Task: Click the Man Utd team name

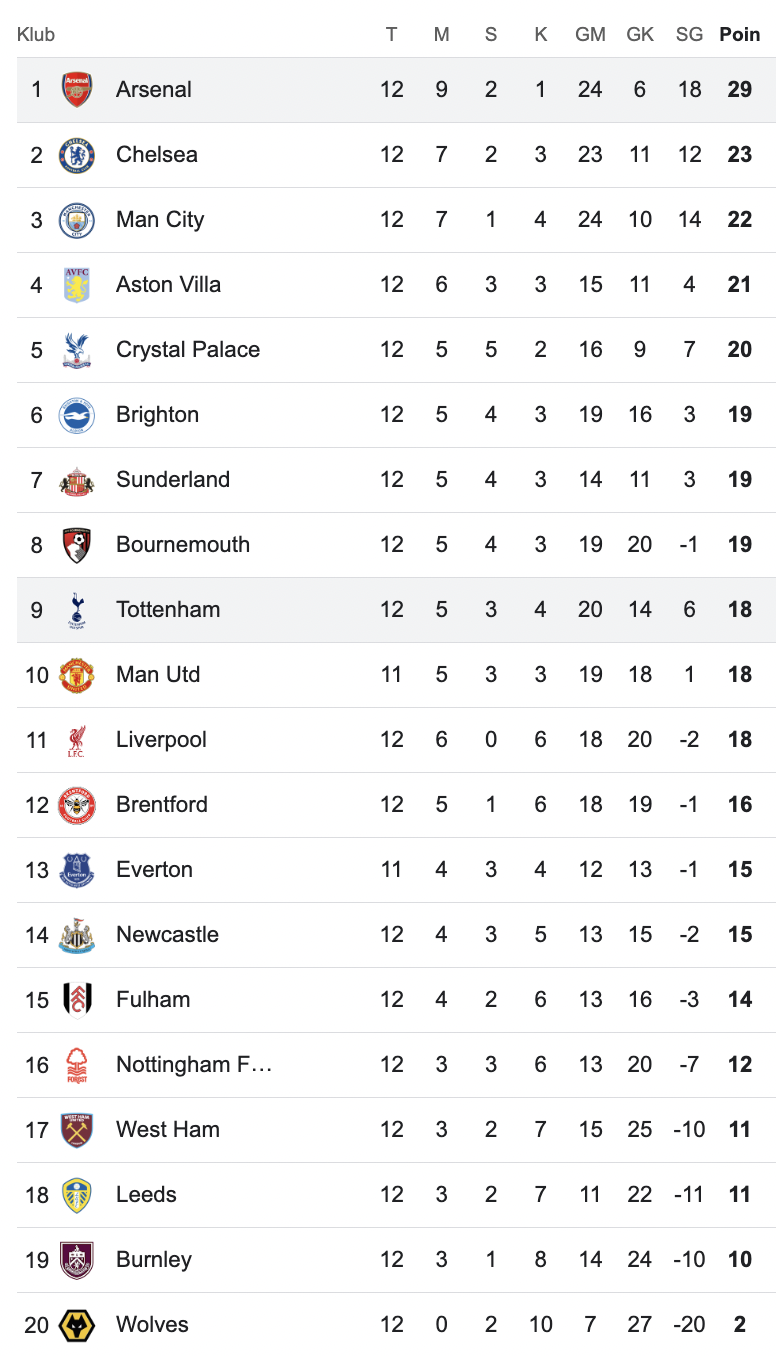Action: pos(158,675)
